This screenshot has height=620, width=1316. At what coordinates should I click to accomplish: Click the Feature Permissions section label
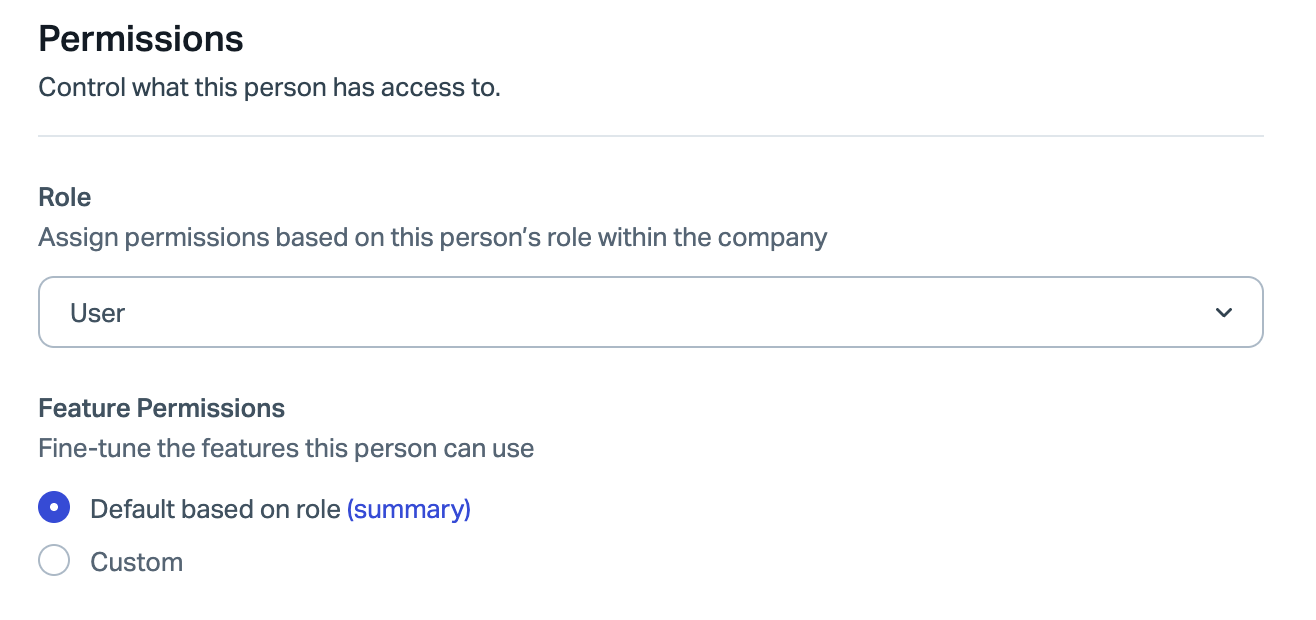pos(161,408)
